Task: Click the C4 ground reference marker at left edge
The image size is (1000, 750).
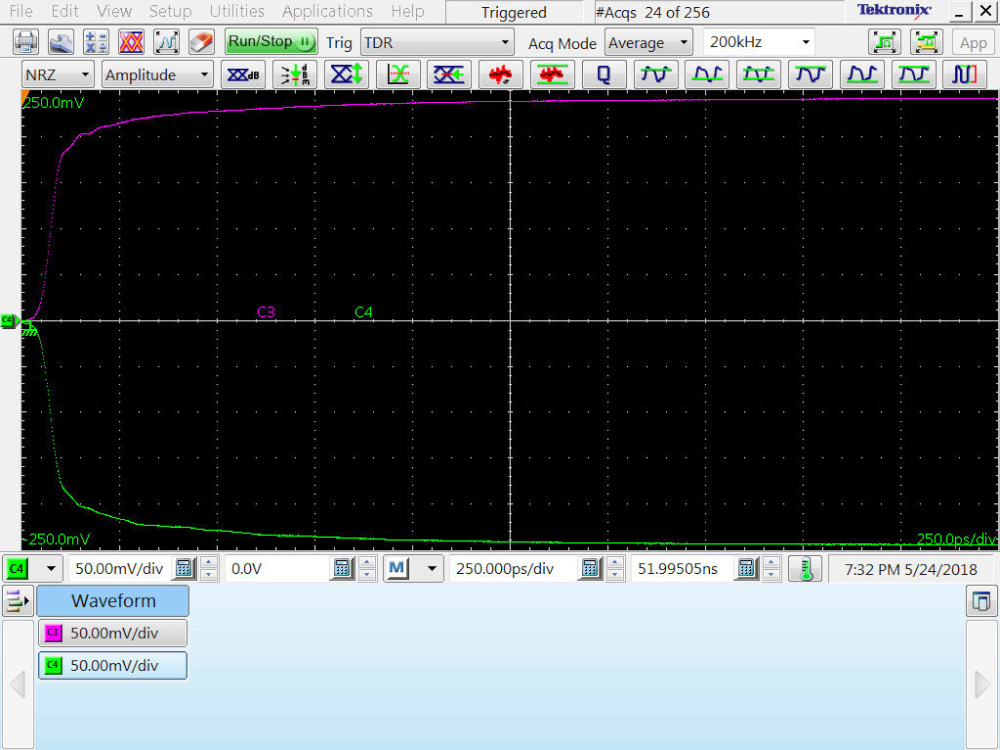Action: click(10, 320)
